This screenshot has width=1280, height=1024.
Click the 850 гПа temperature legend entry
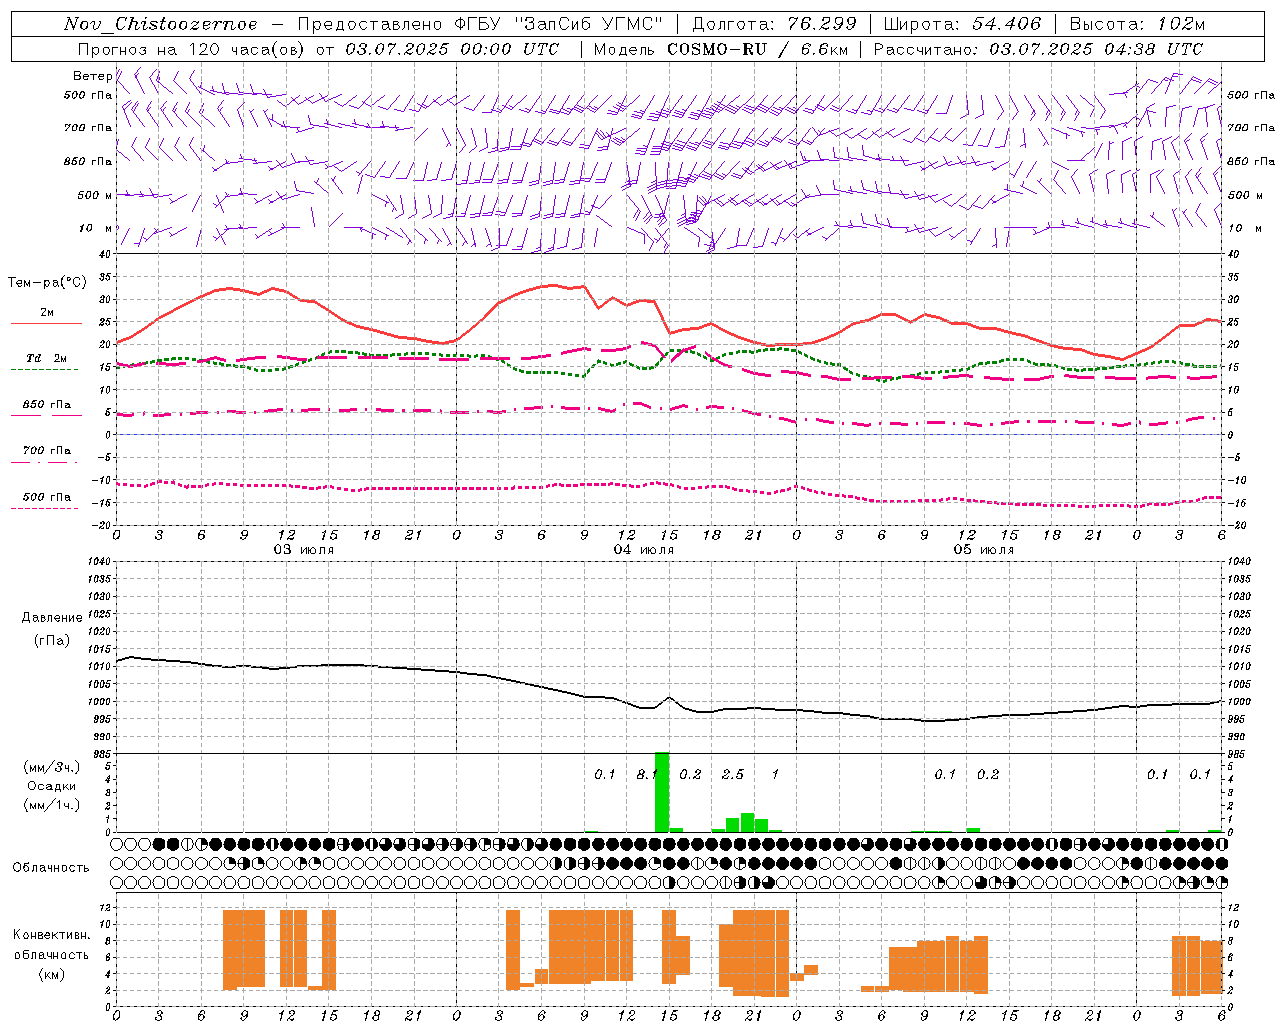coord(47,405)
